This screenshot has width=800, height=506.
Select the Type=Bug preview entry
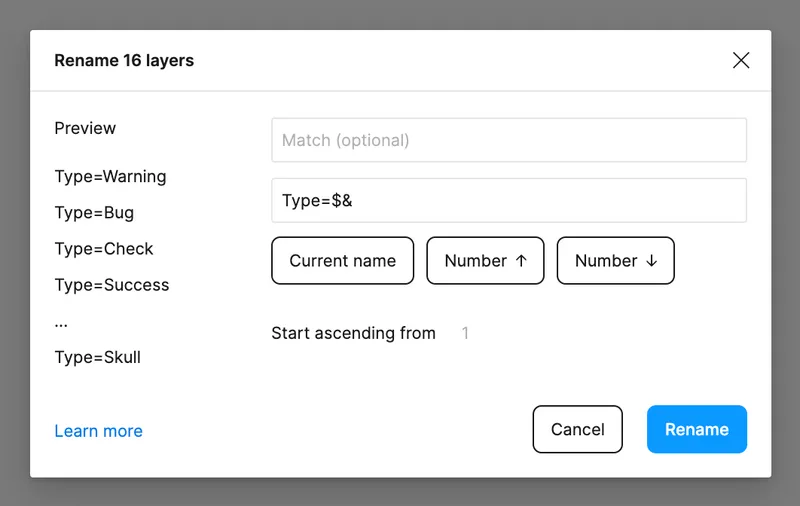pos(94,213)
